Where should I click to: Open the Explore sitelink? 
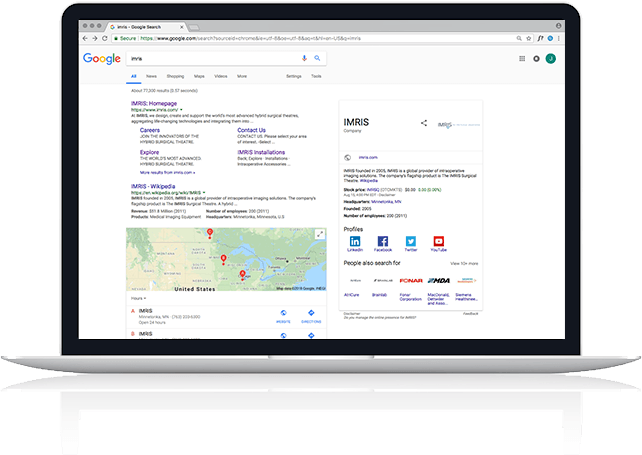[x=149, y=152]
